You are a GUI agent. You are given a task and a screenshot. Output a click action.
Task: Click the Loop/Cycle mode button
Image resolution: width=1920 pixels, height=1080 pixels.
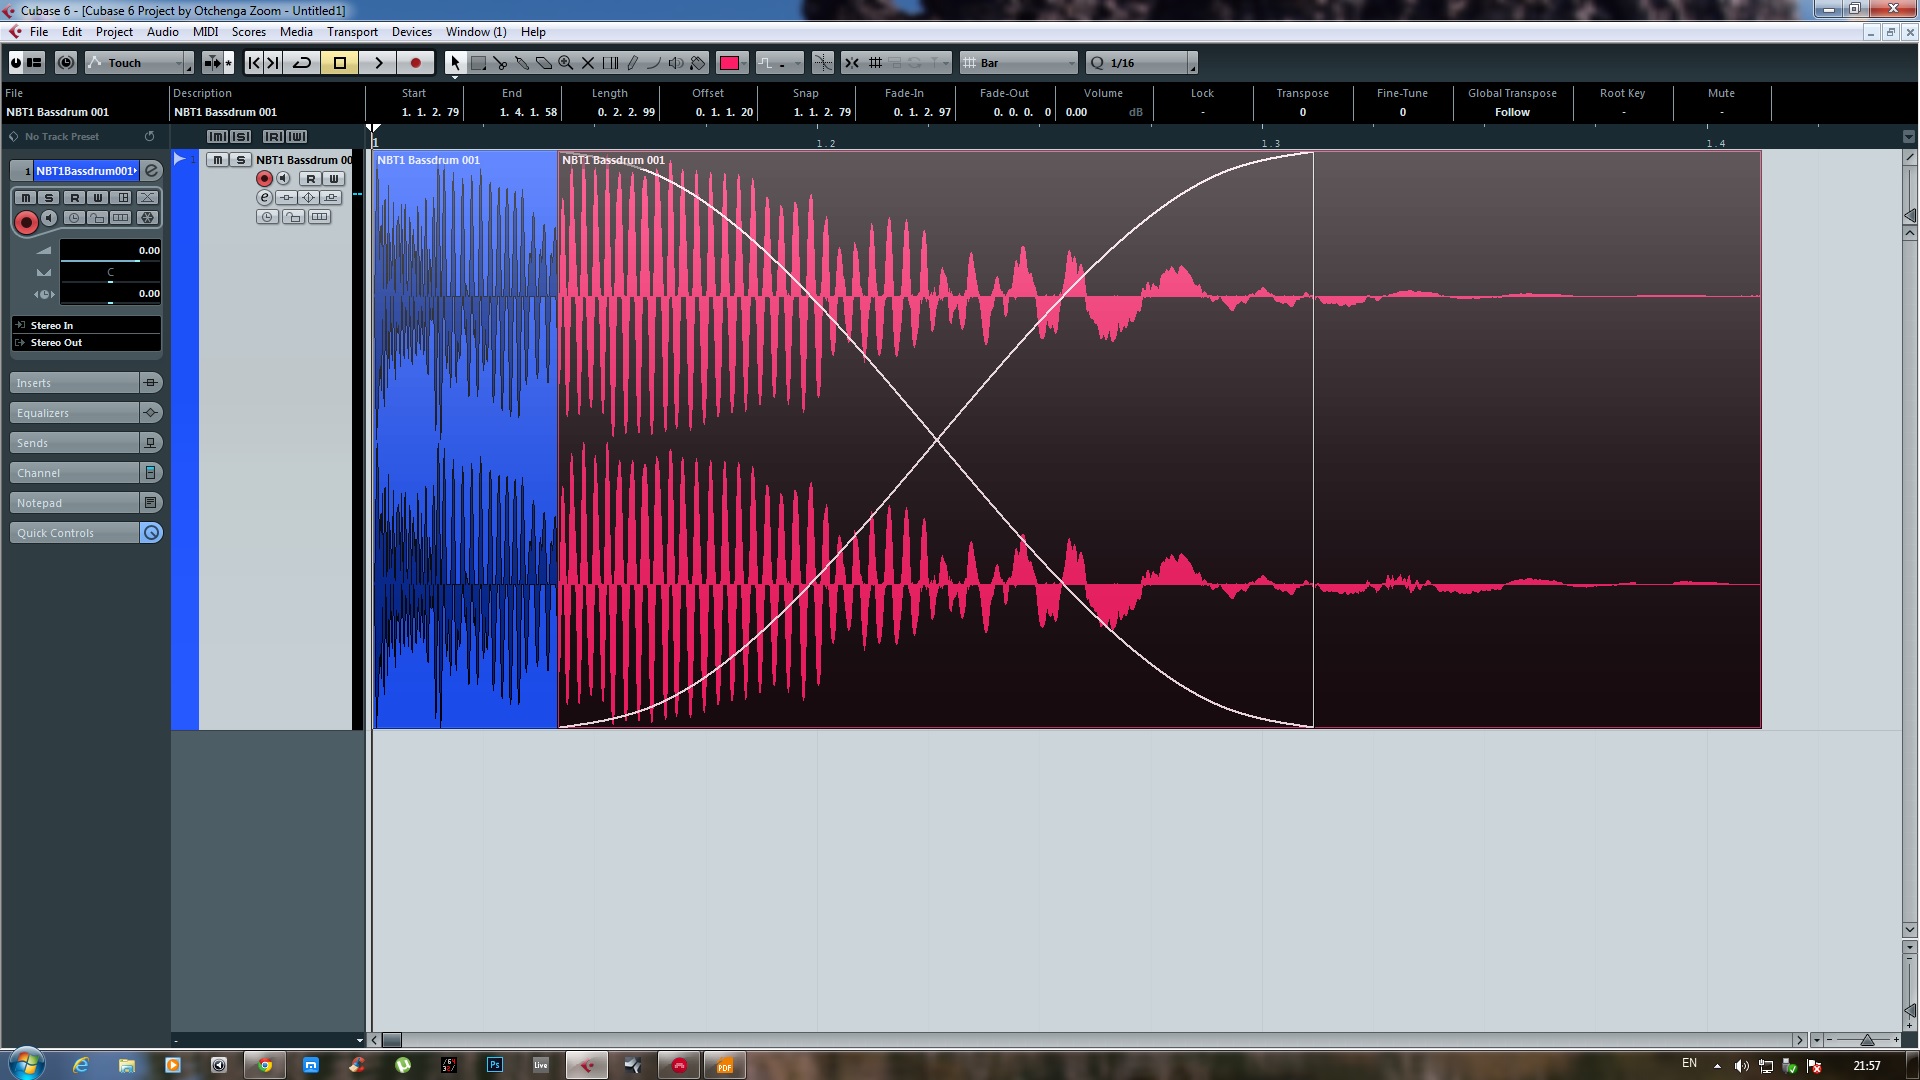tap(302, 62)
